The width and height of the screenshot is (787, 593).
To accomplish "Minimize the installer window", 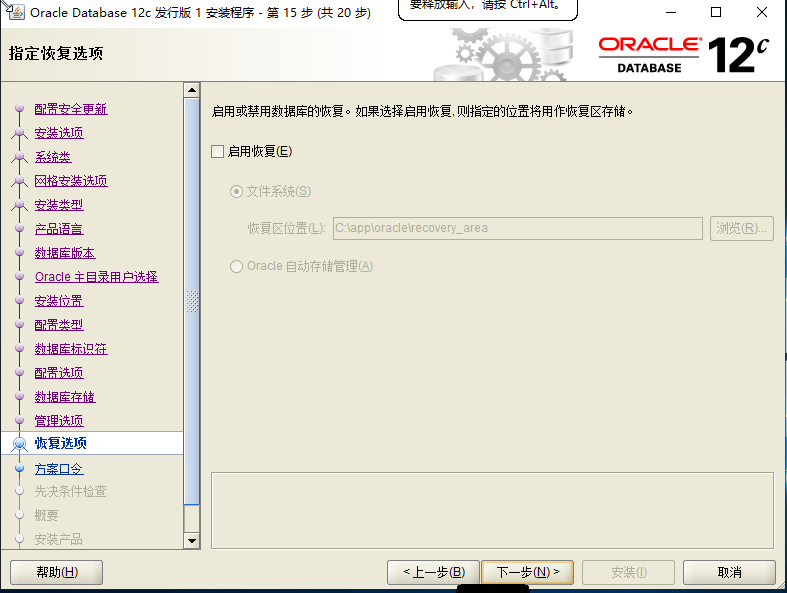I will (671, 12).
